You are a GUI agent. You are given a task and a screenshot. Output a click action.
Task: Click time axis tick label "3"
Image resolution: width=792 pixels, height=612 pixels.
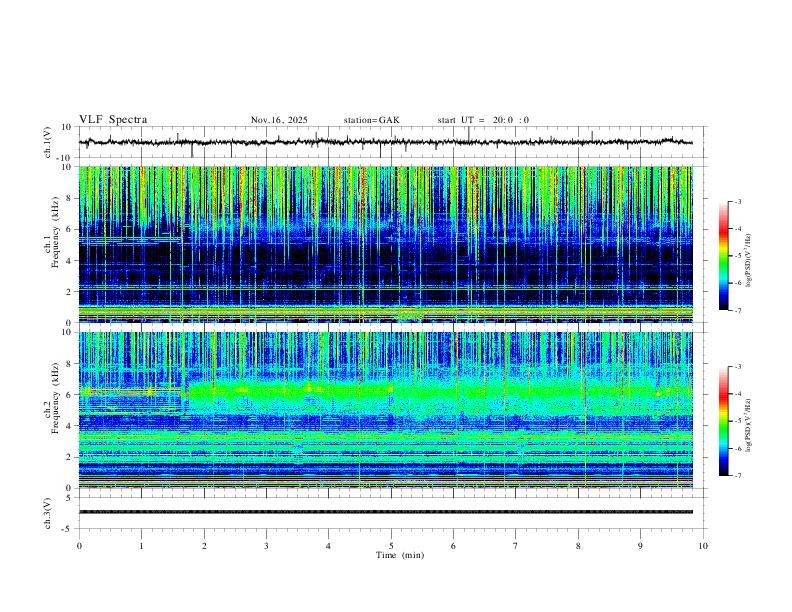click(x=266, y=546)
